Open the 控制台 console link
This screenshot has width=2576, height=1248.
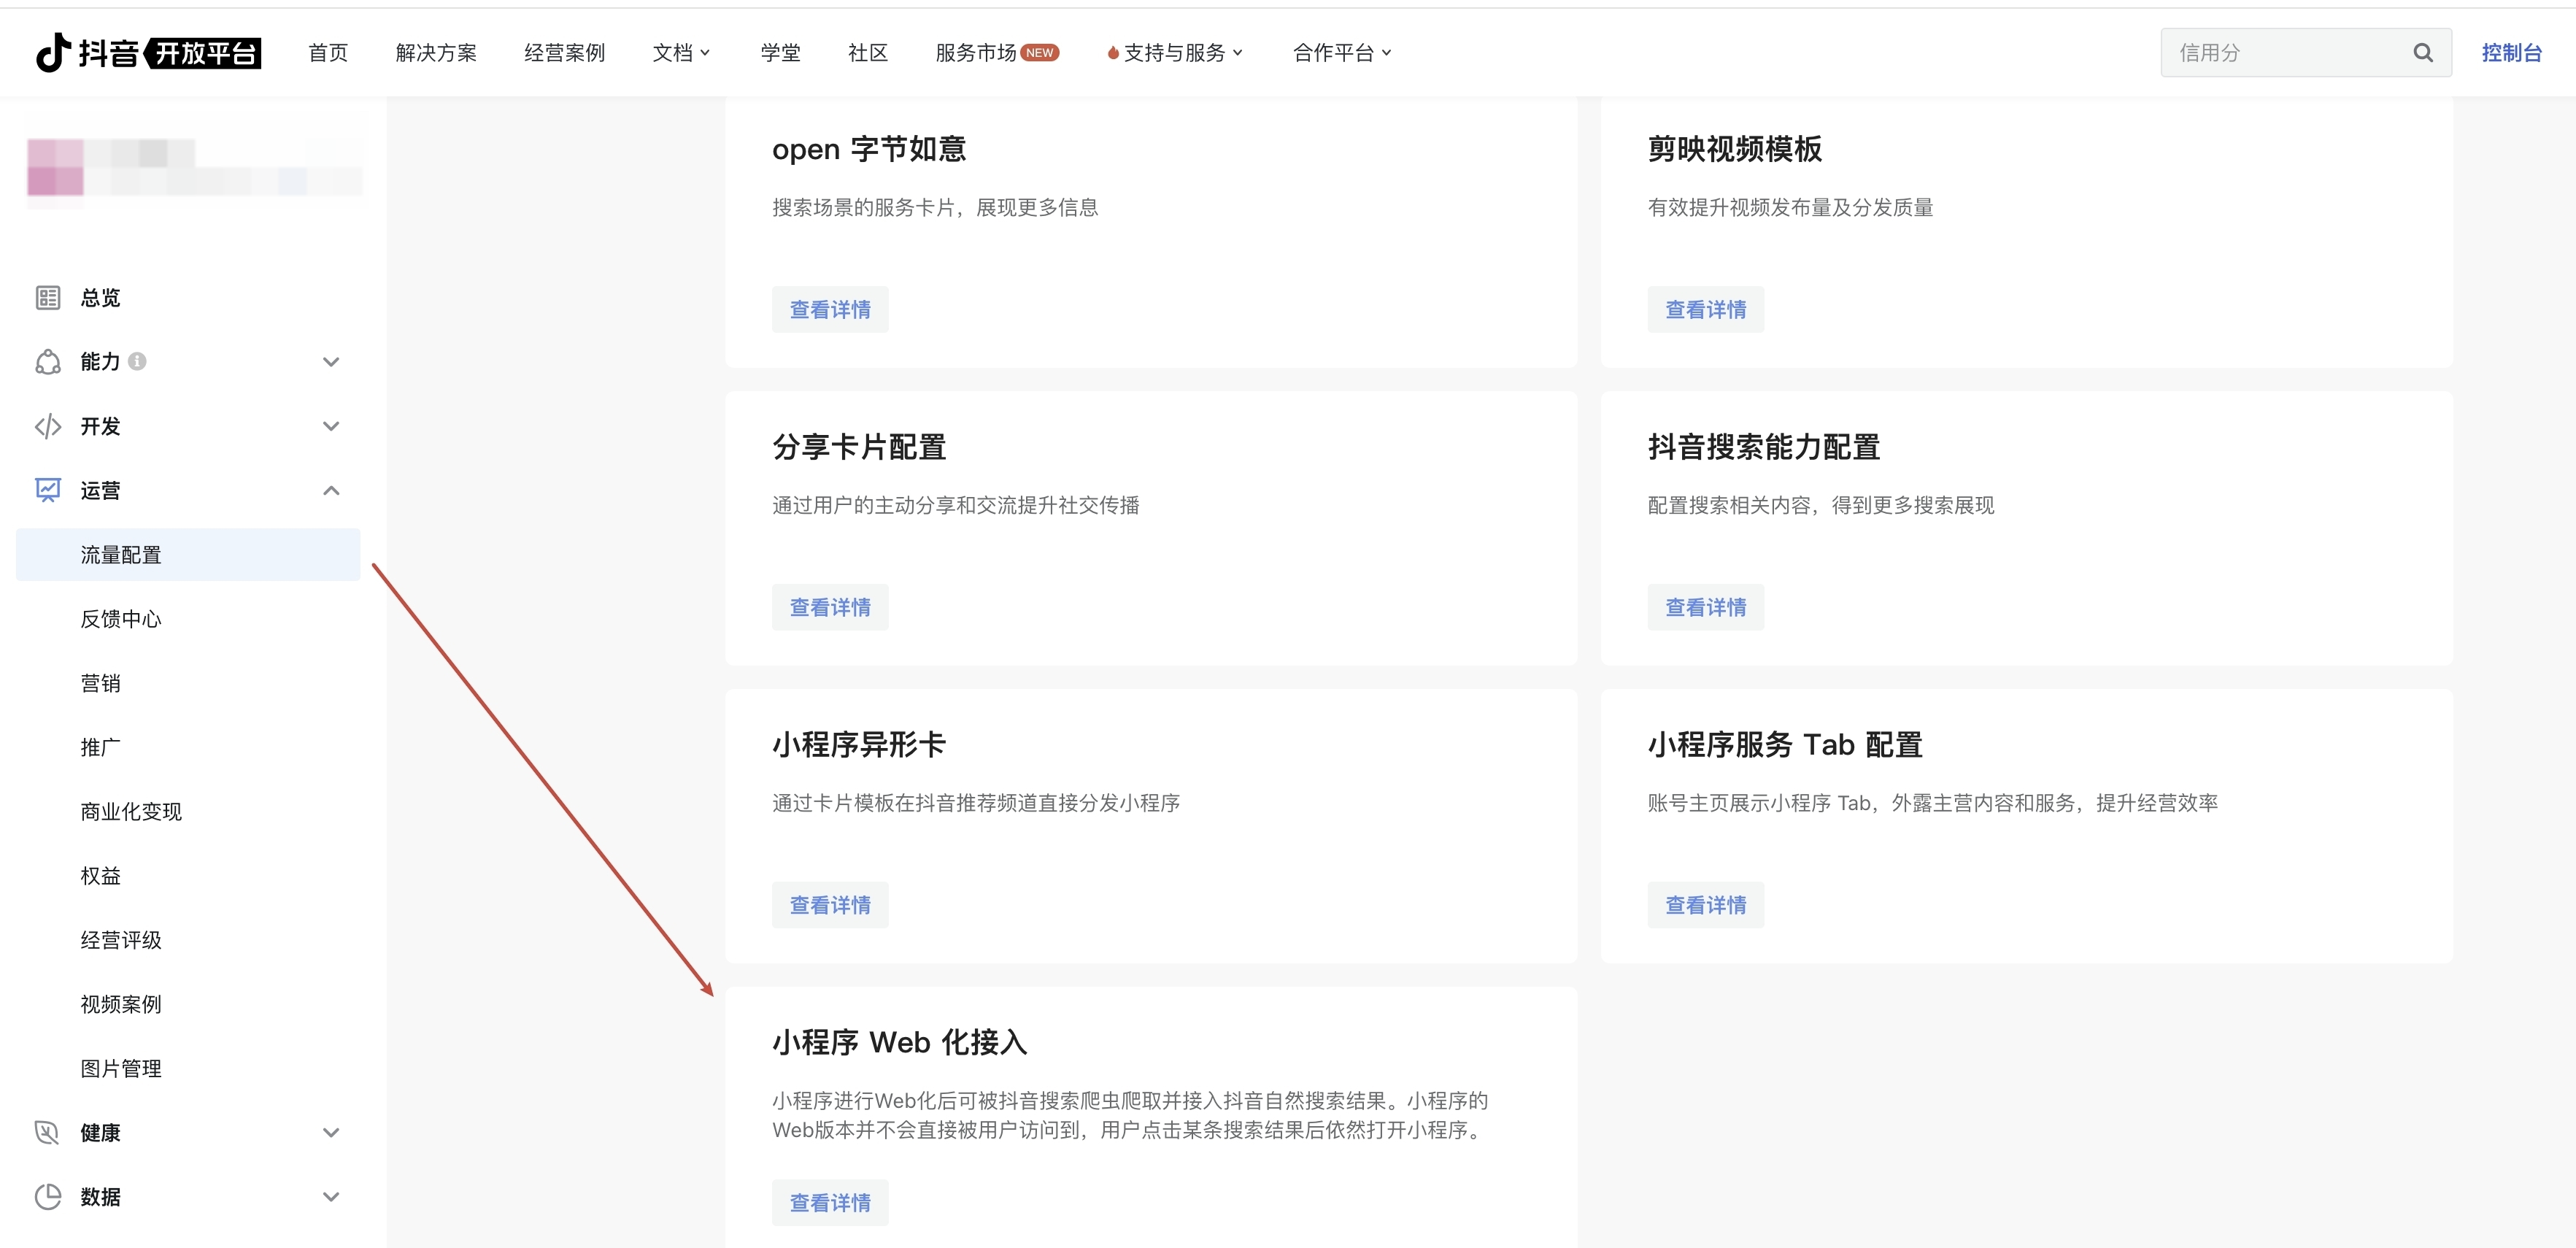[2511, 52]
